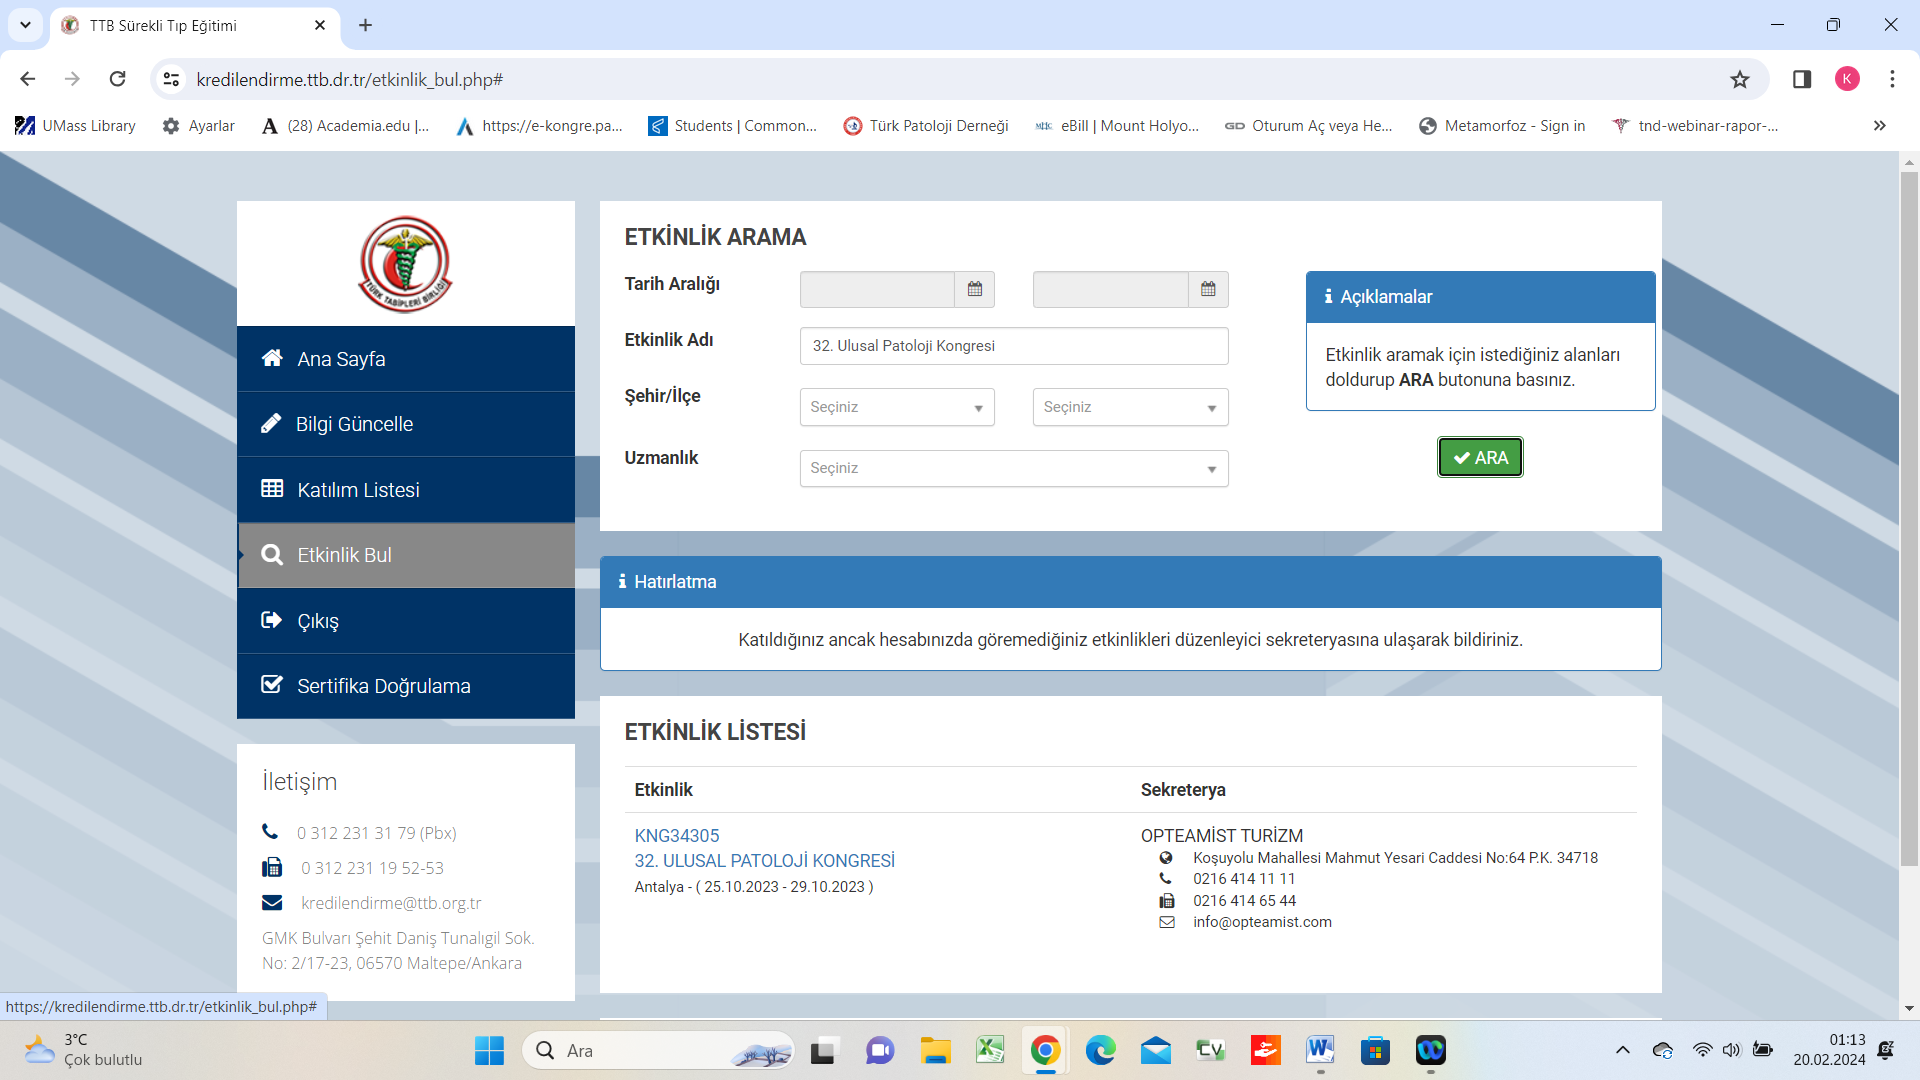Viewport: 1920px width, 1080px height.
Task: Expand the Şehir dropdown
Action: pyautogui.click(x=897, y=407)
